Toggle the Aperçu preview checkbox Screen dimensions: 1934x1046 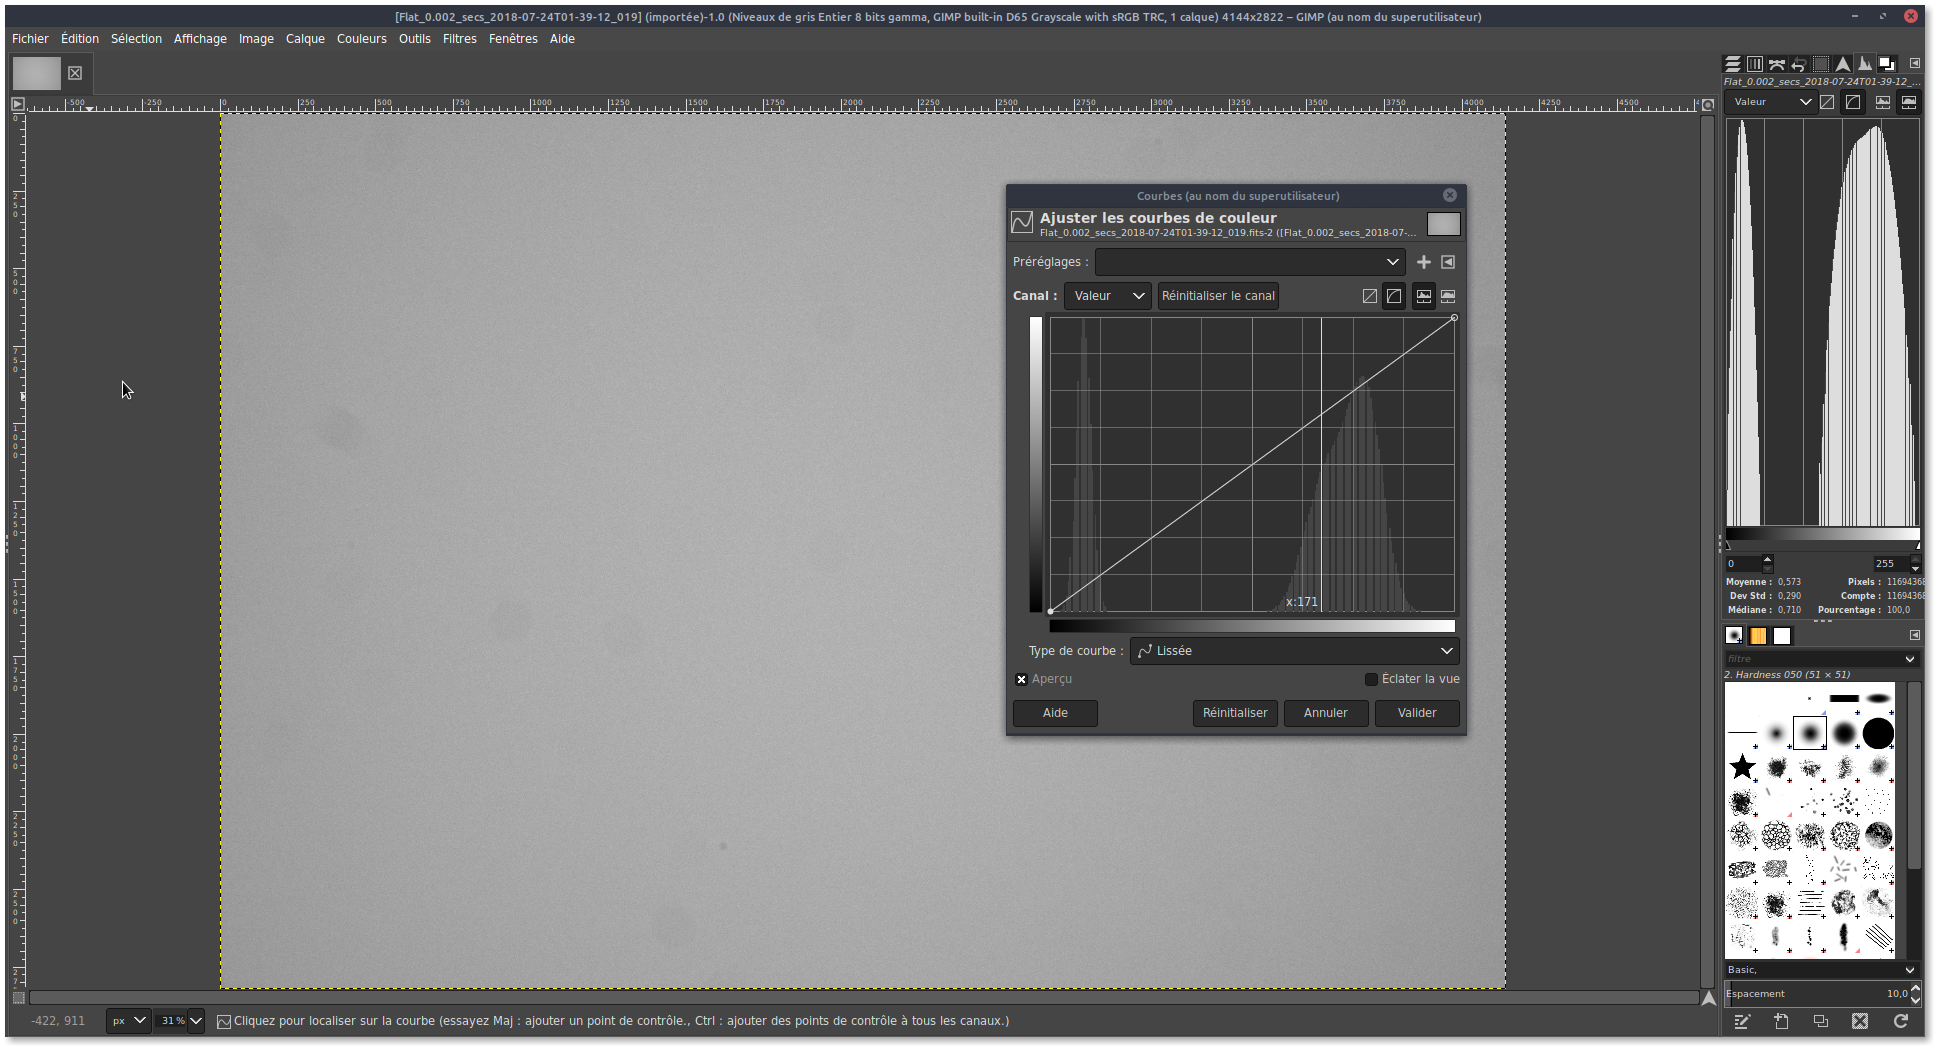click(x=1021, y=679)
